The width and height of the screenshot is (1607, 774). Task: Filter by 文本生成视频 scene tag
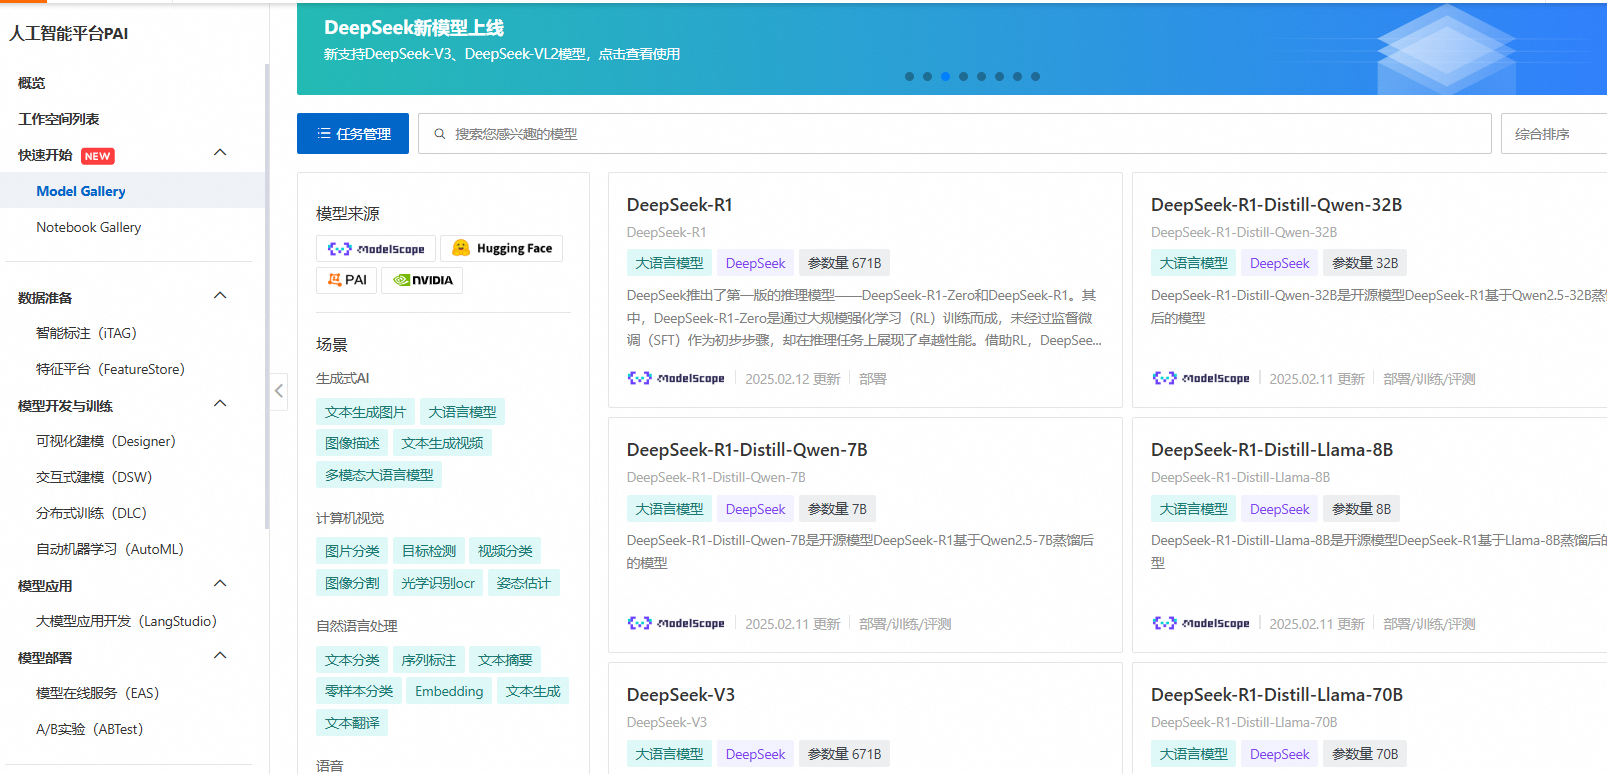point(442,443)
